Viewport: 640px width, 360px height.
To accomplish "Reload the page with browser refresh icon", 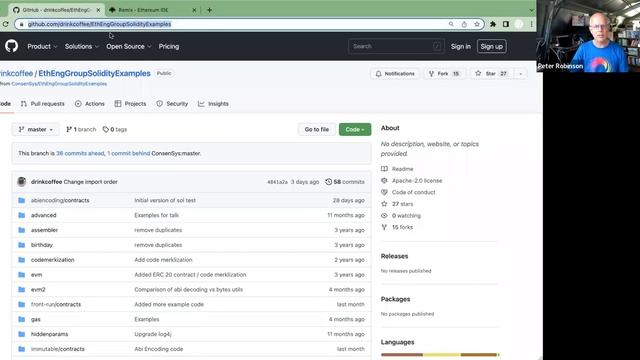I will point(5,24).
